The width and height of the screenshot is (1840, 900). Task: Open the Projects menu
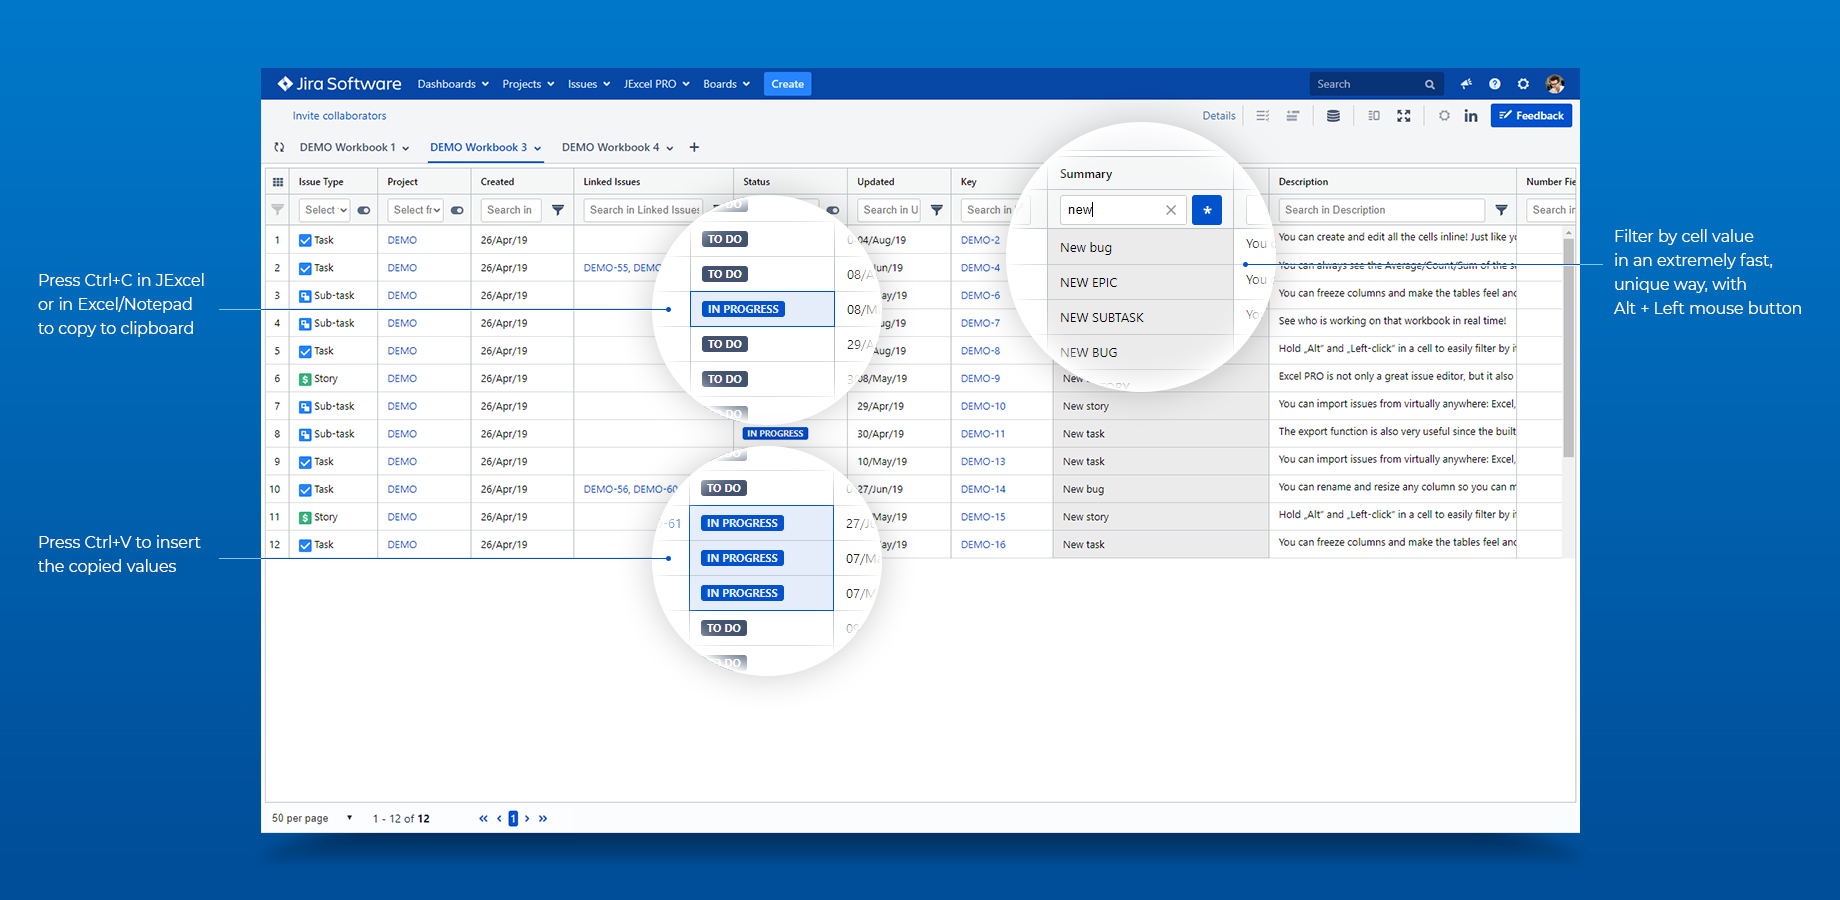pyautogui.click(x=528, y=84)
